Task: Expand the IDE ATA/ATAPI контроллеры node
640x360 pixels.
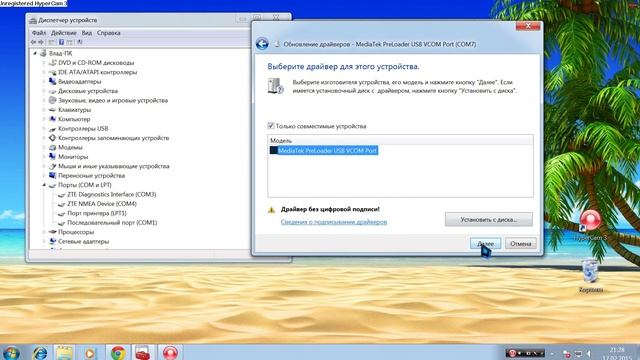Action: (44, 72)
